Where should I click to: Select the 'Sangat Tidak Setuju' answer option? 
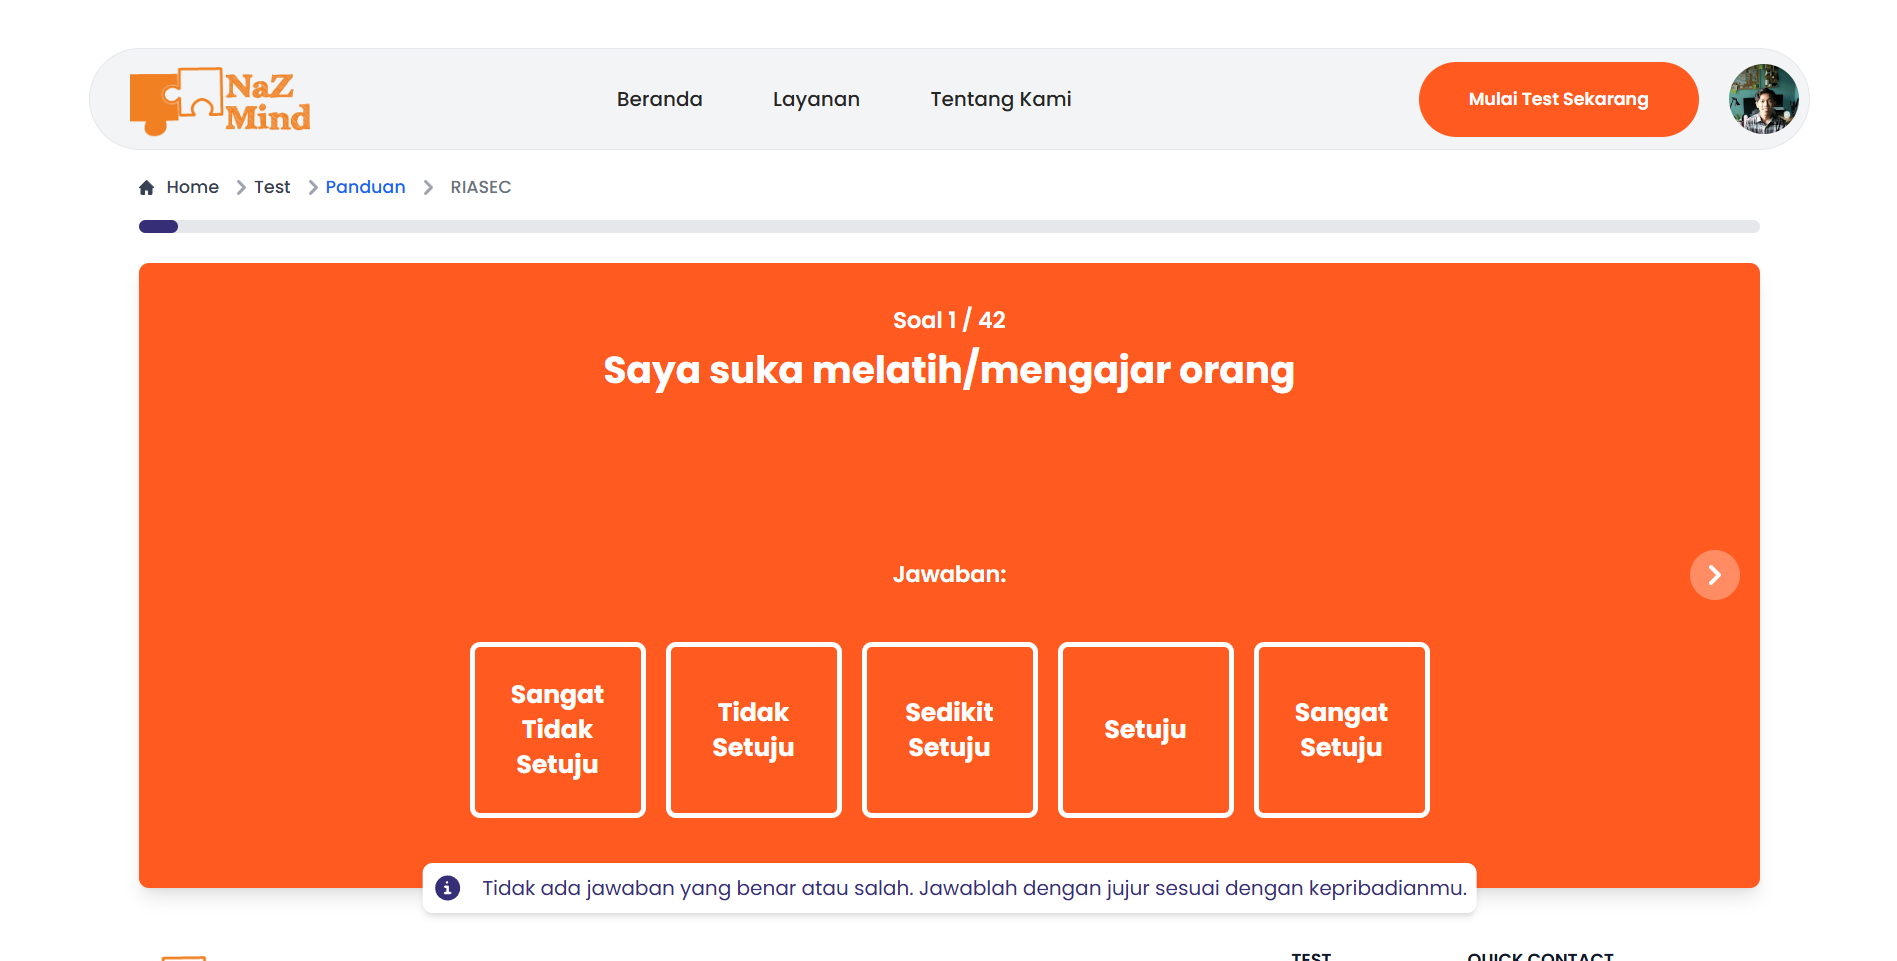click(557, 729)
